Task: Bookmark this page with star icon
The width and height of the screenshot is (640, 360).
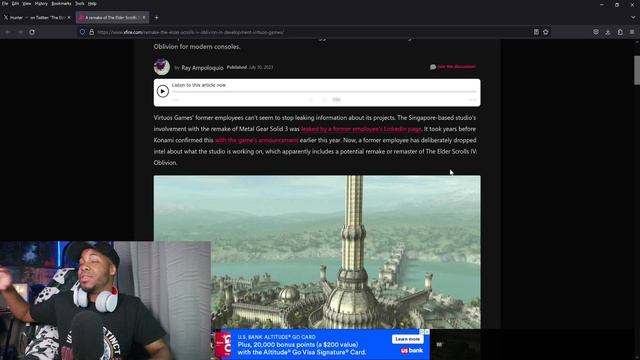Action: click(546, 32)
